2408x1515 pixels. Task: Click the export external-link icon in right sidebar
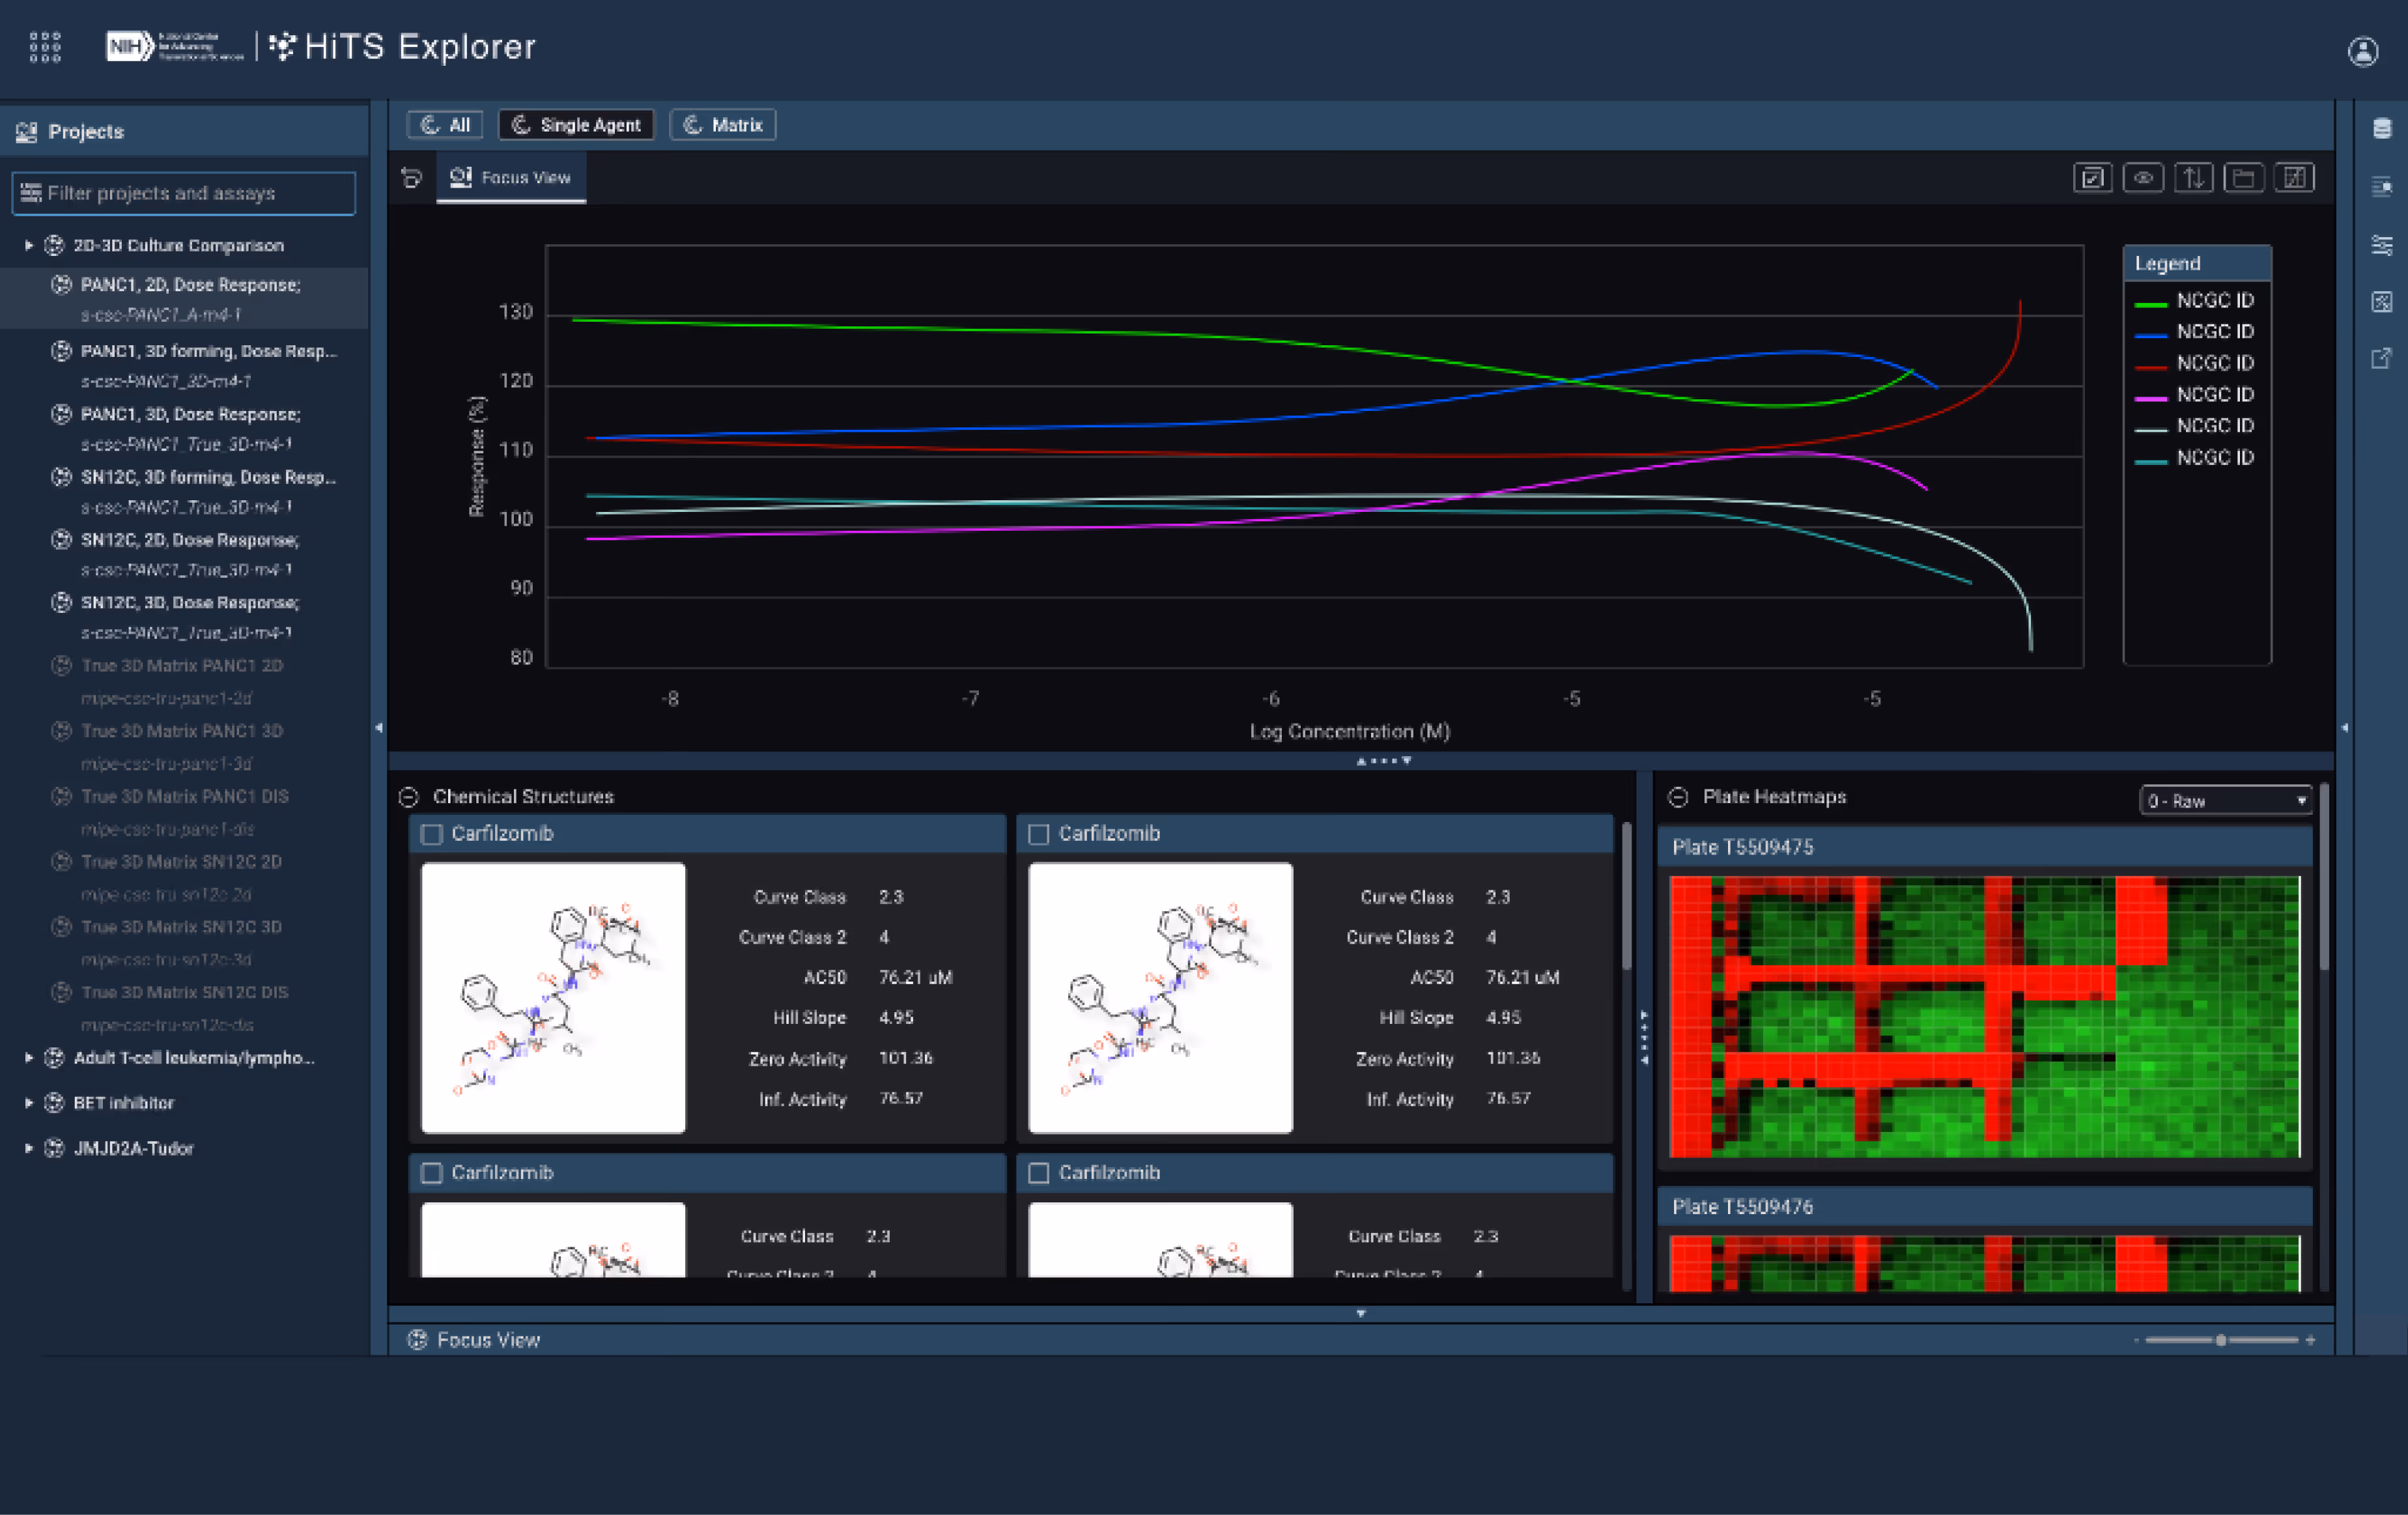(x=2382, y=358)
